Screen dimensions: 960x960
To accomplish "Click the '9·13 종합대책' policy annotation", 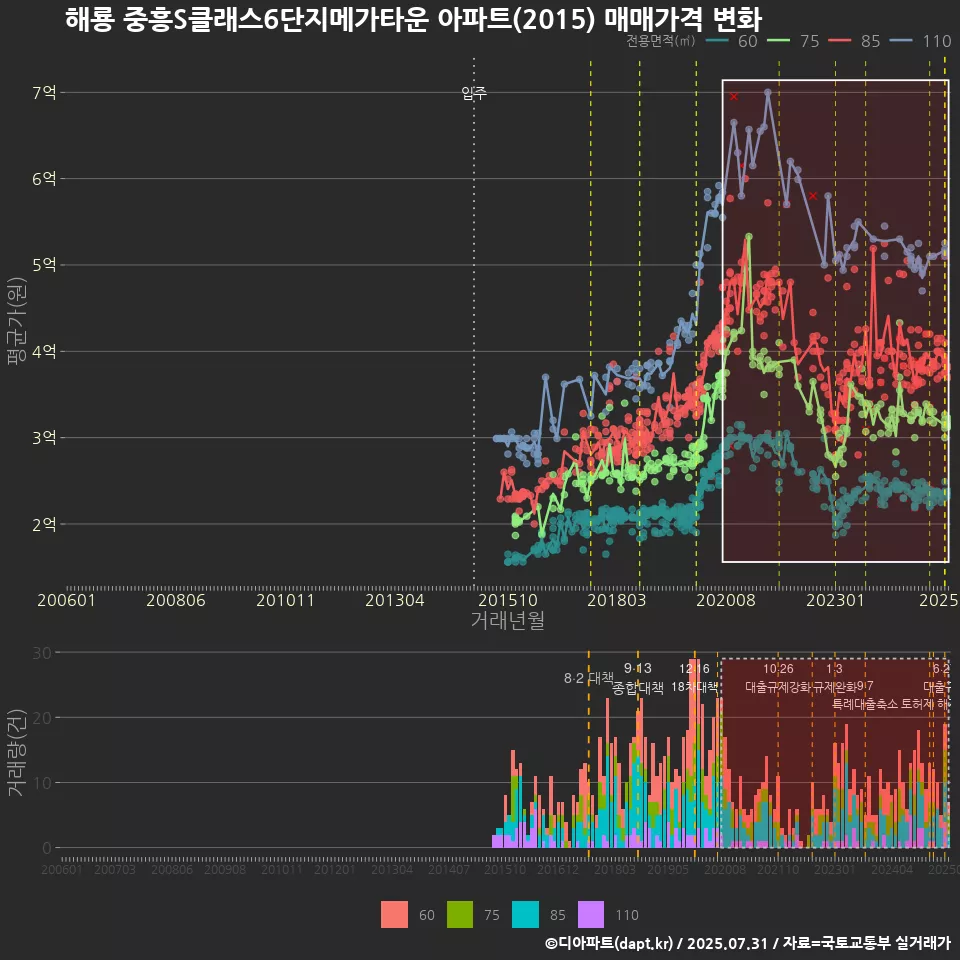I will 638,678.
